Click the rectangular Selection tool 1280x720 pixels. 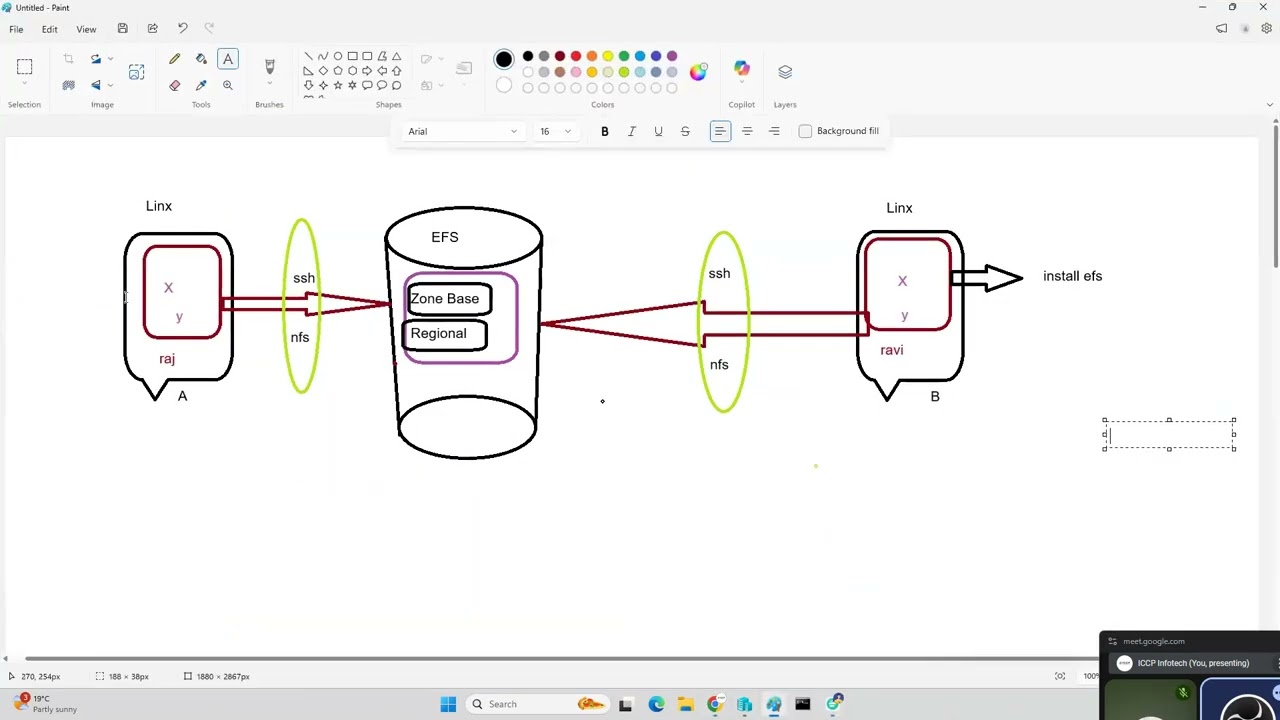pos(24,67)
